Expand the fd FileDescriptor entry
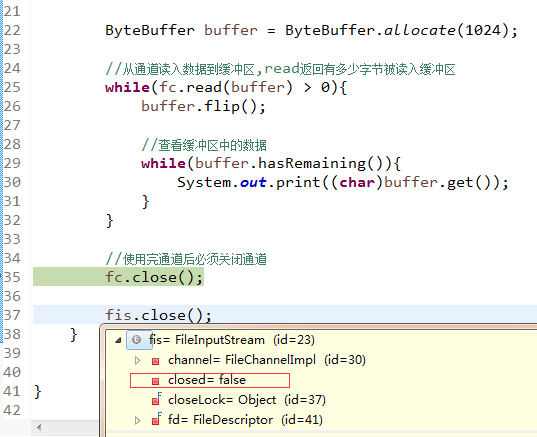The image size is (537, 437). (137, 420)
